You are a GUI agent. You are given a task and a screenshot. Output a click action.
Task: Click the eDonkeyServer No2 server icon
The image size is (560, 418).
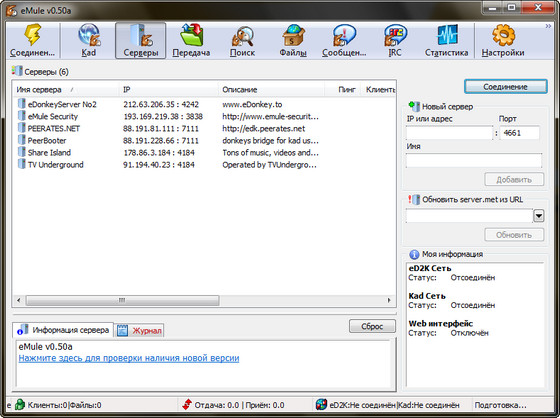click(x=21, y=104)
